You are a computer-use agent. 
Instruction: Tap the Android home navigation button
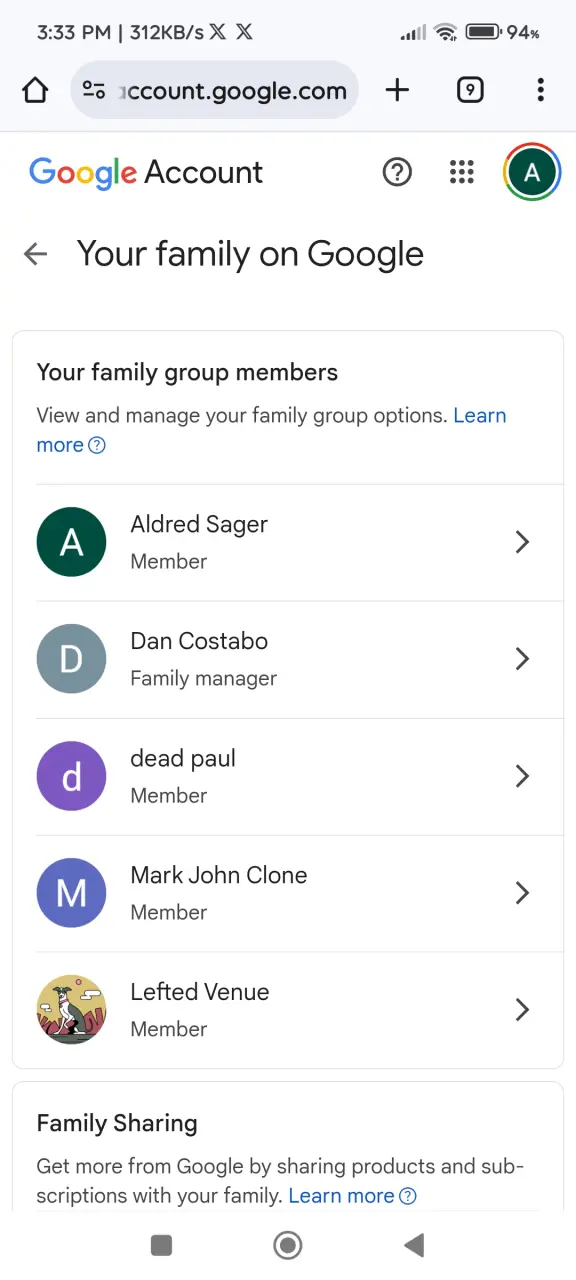click(288, 1245)
